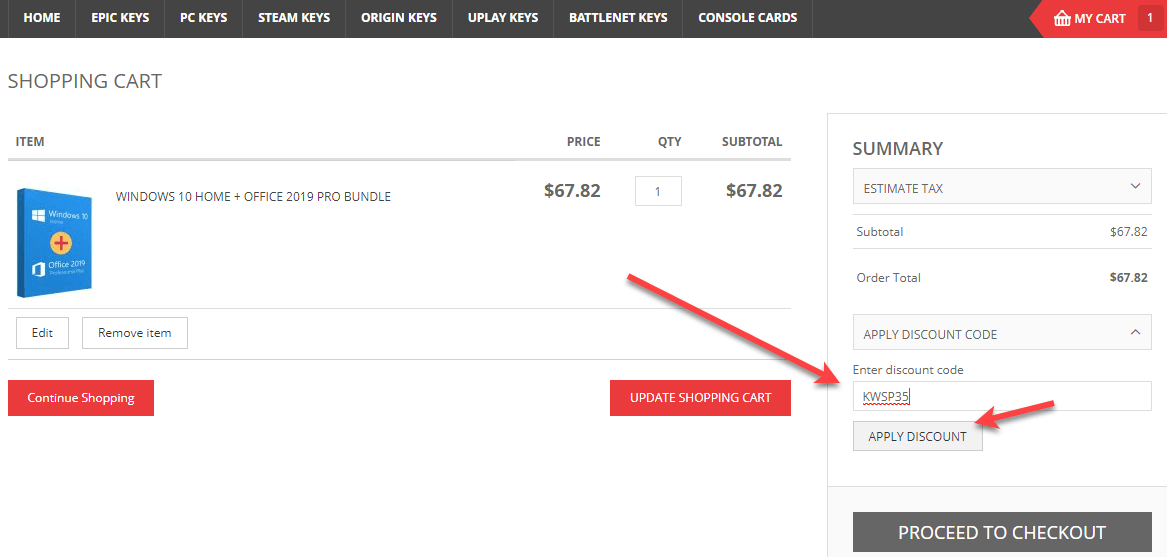The height and width of the screenshot is (557, 1167).
Task: Click the cart item count badge
Action: pos(1150,19)
